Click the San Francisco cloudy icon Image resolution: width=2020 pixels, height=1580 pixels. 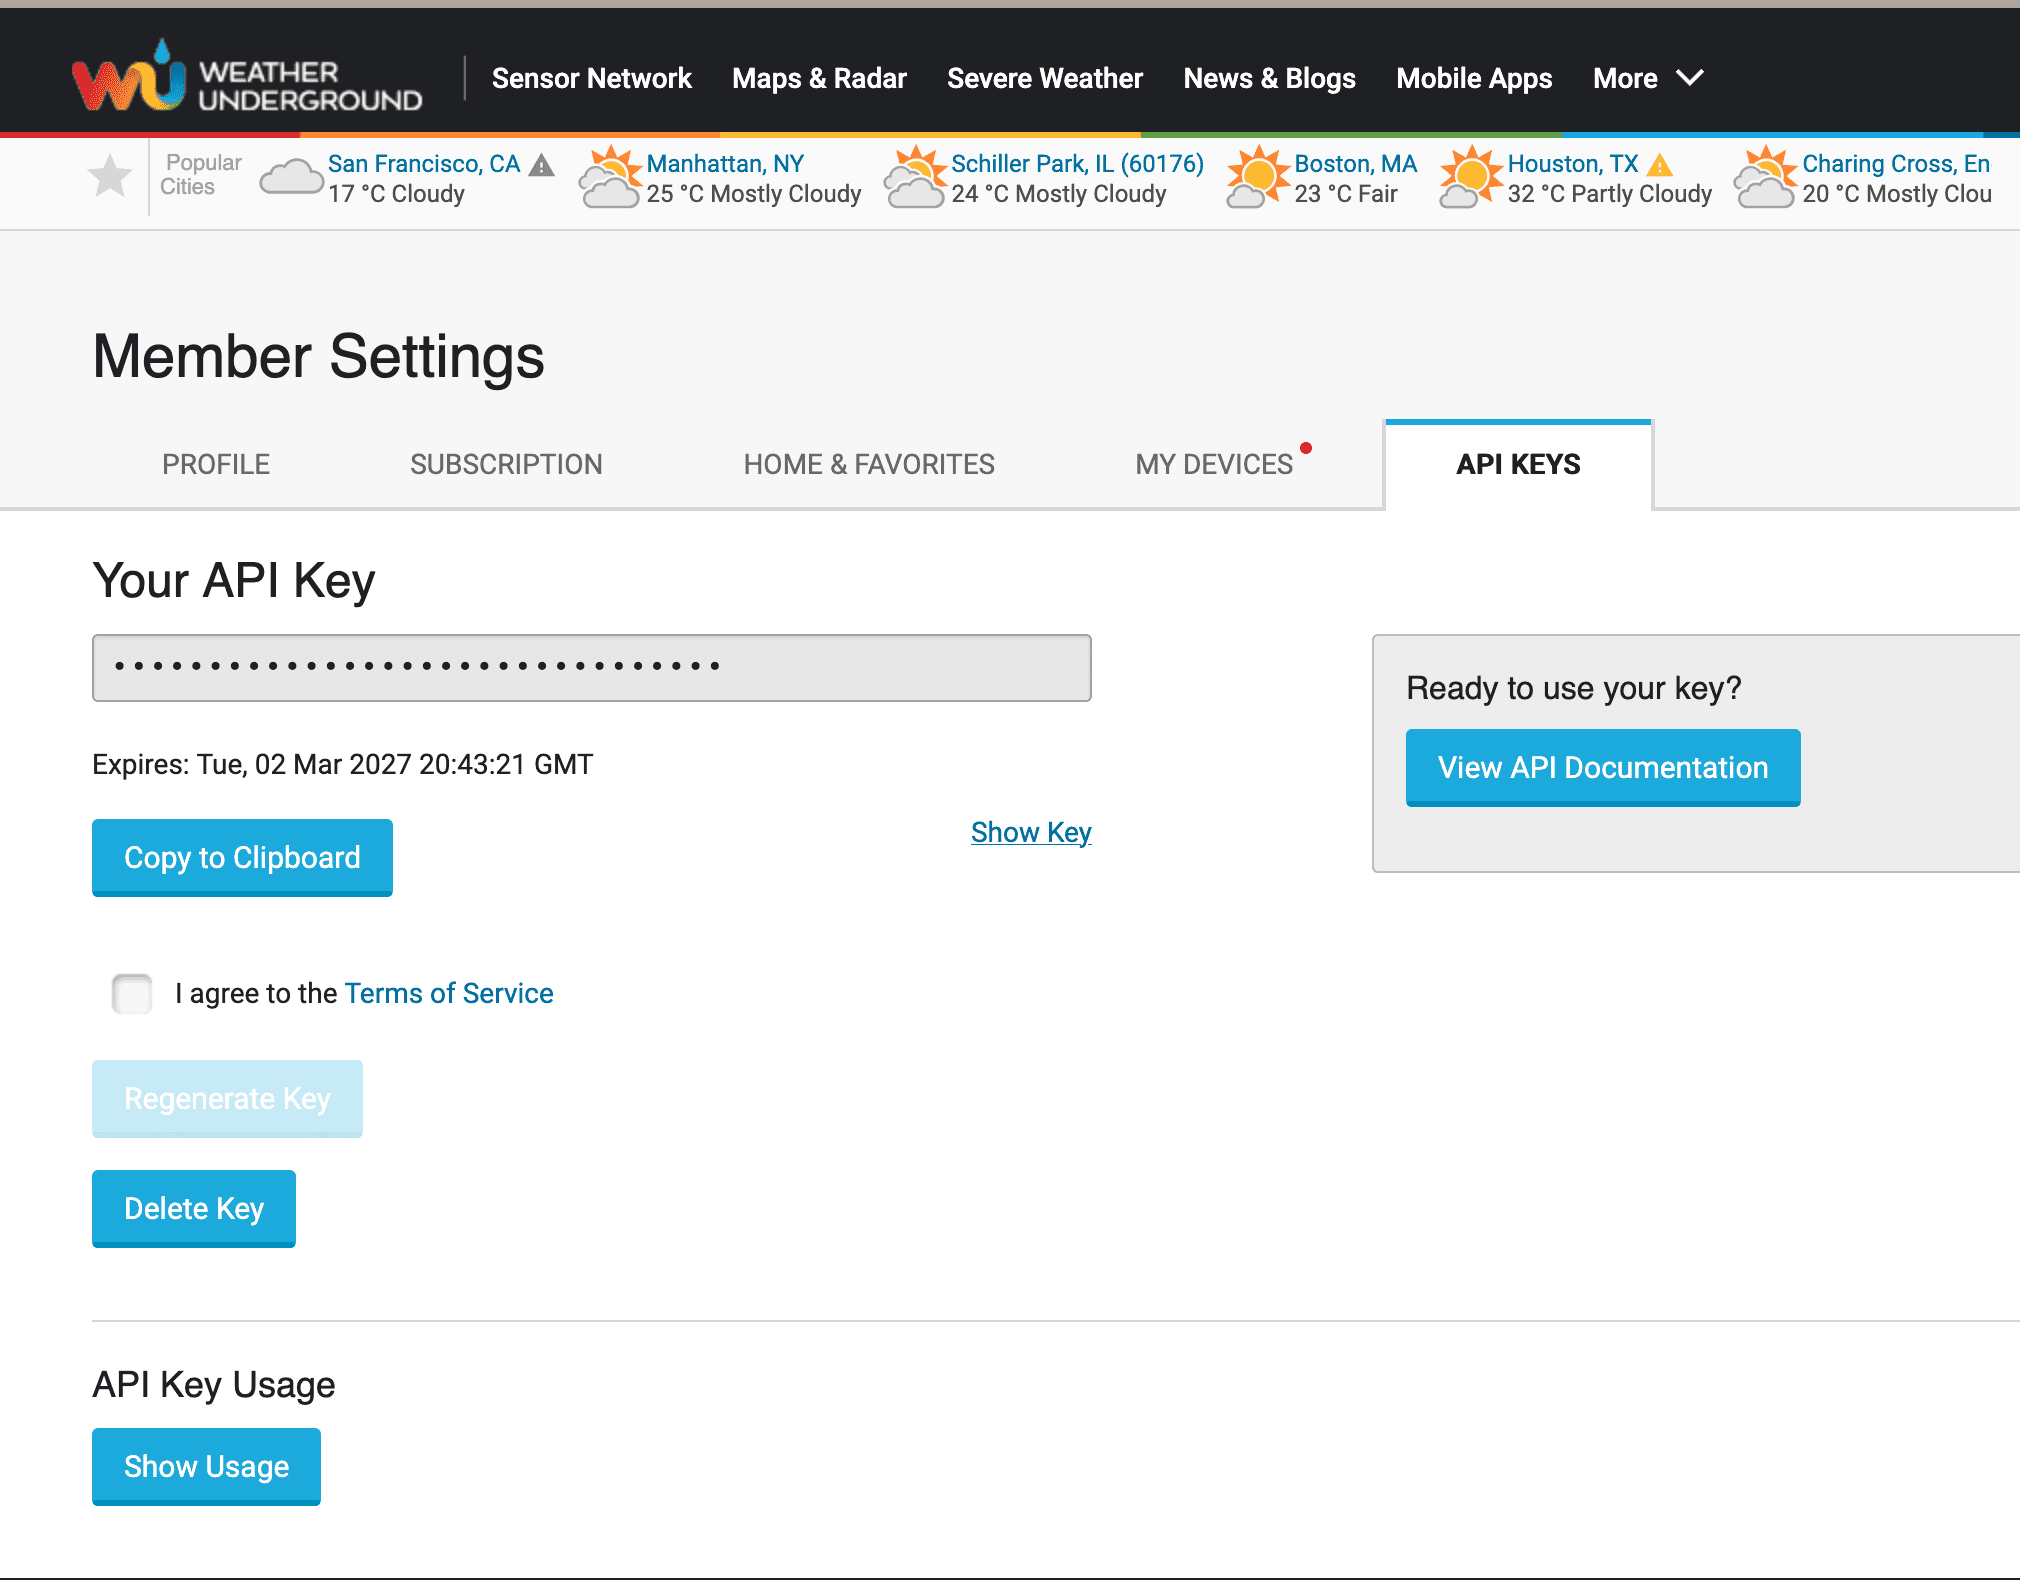(291, 177)
